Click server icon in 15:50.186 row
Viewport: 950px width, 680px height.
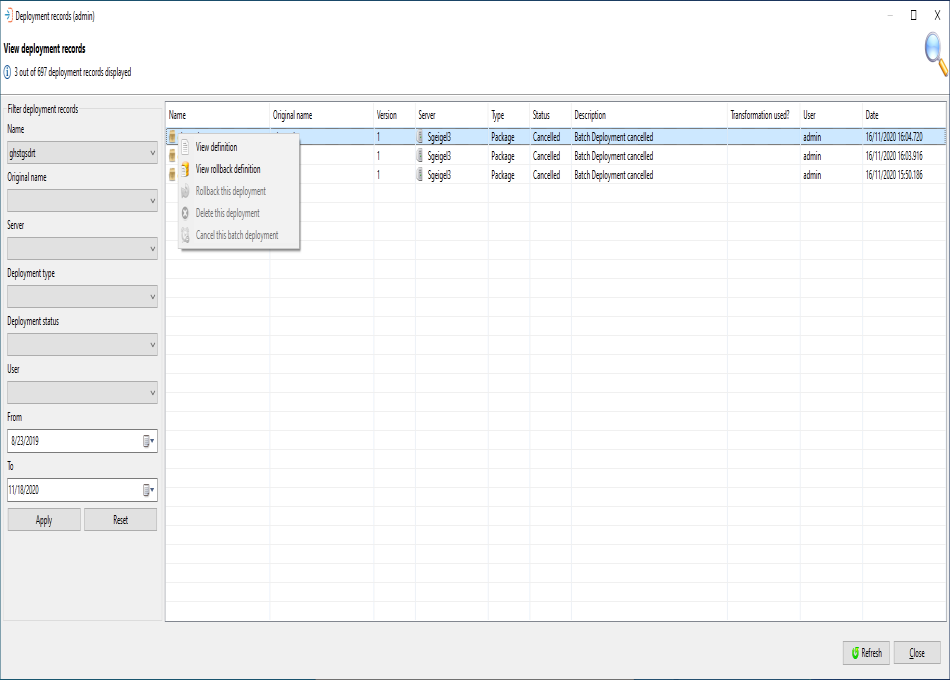(x=420, y=175)
